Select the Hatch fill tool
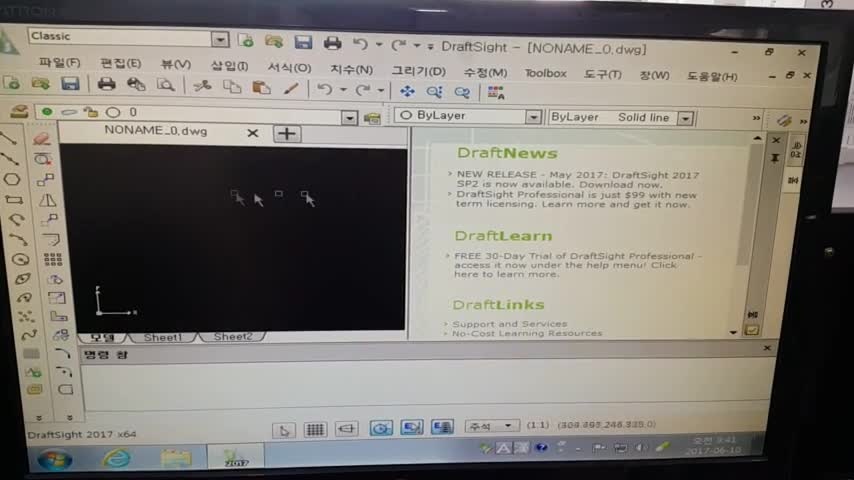This screenshot has height=480, width=854. [31, 354]
